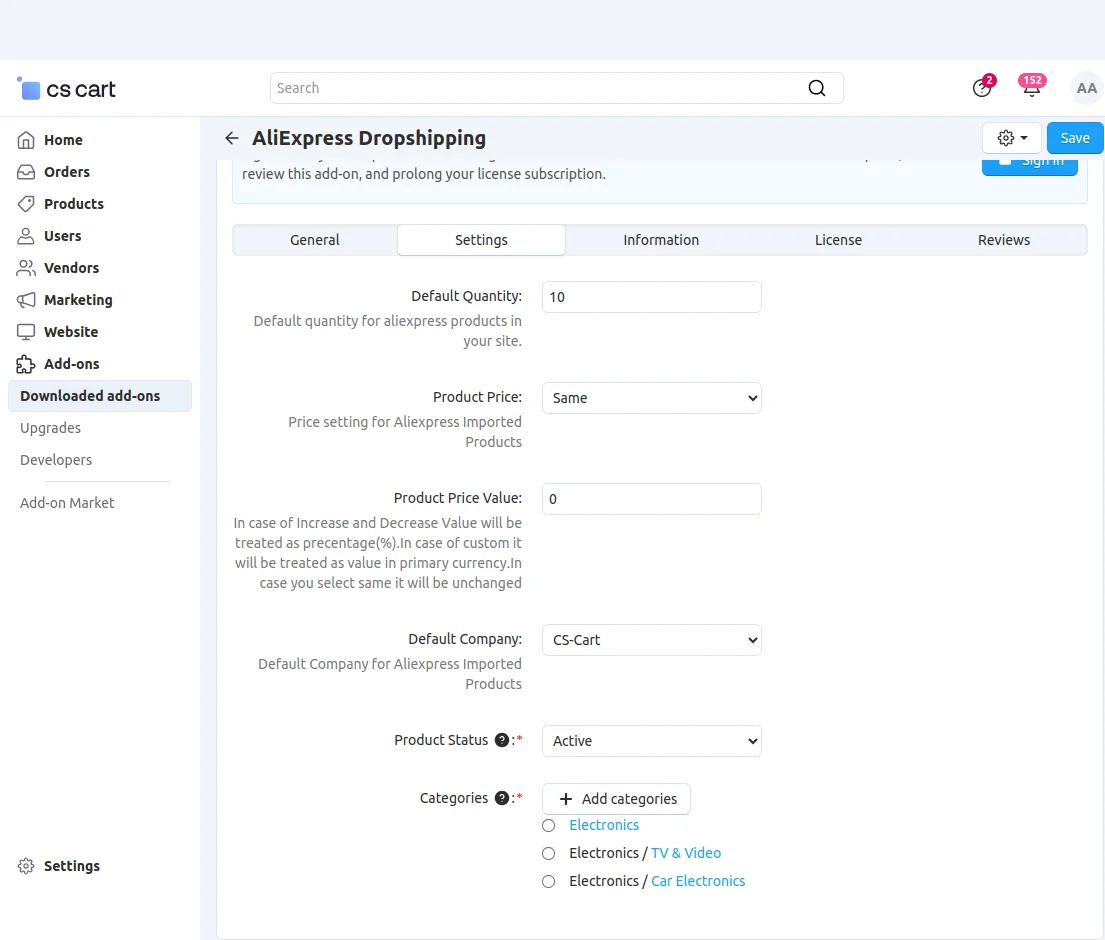1105x940 pixels.
Task: Choose the Electronics / Car Electronics radio
Action: [x=548, y=882]
